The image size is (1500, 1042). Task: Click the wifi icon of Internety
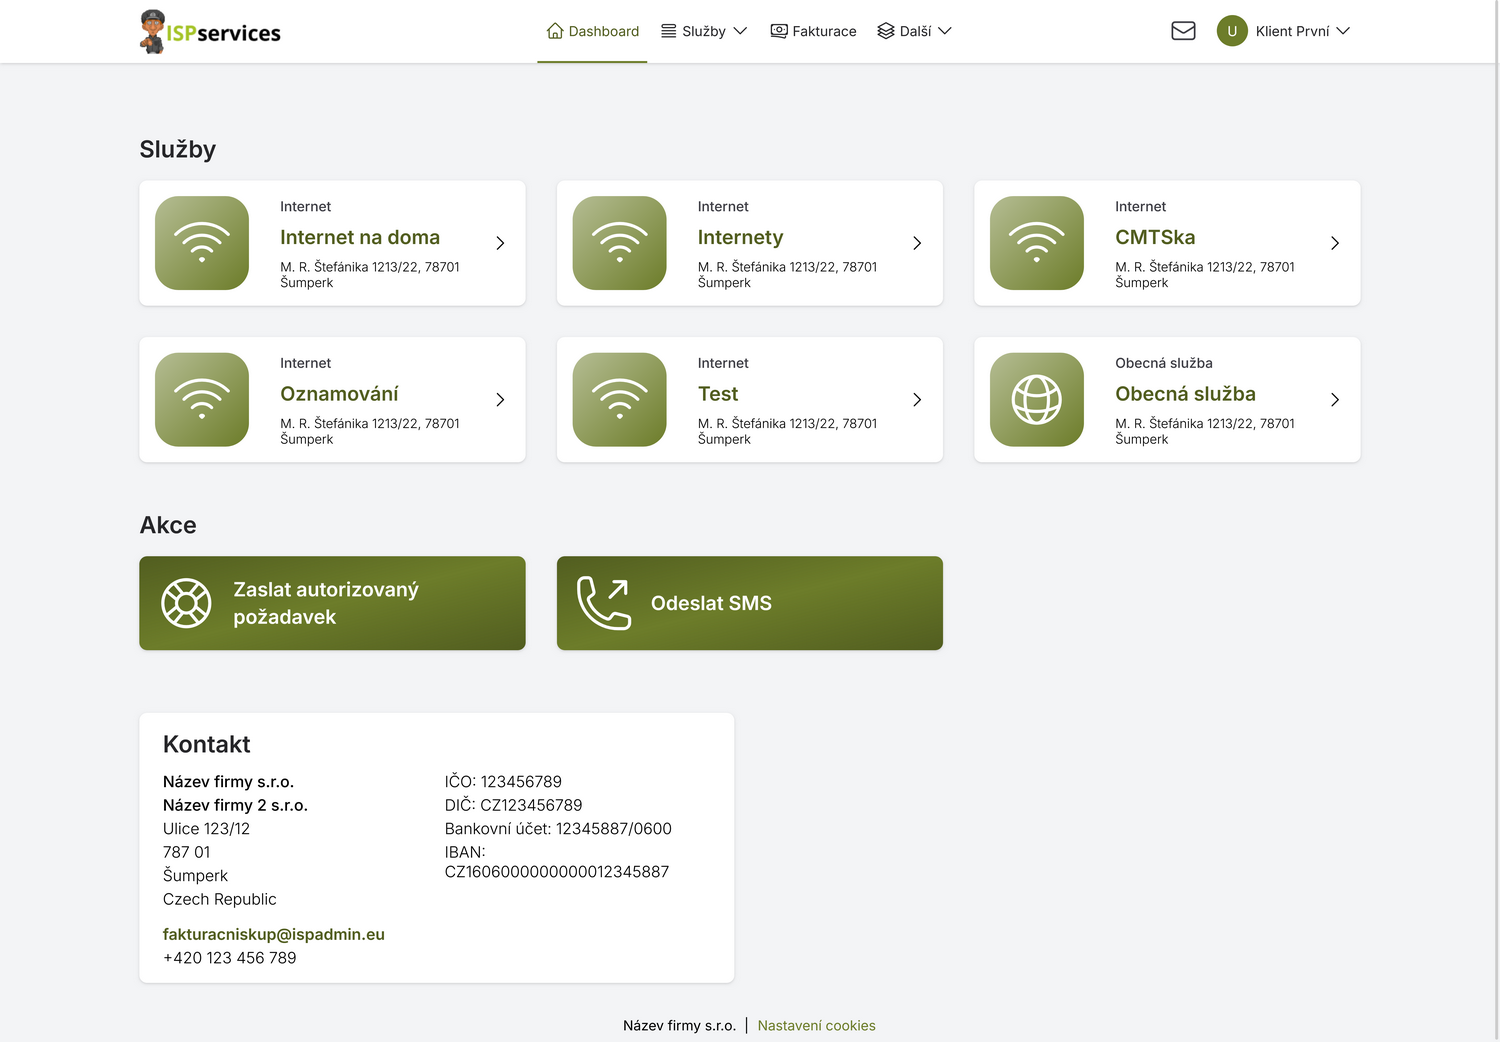(x=620, y=243)
